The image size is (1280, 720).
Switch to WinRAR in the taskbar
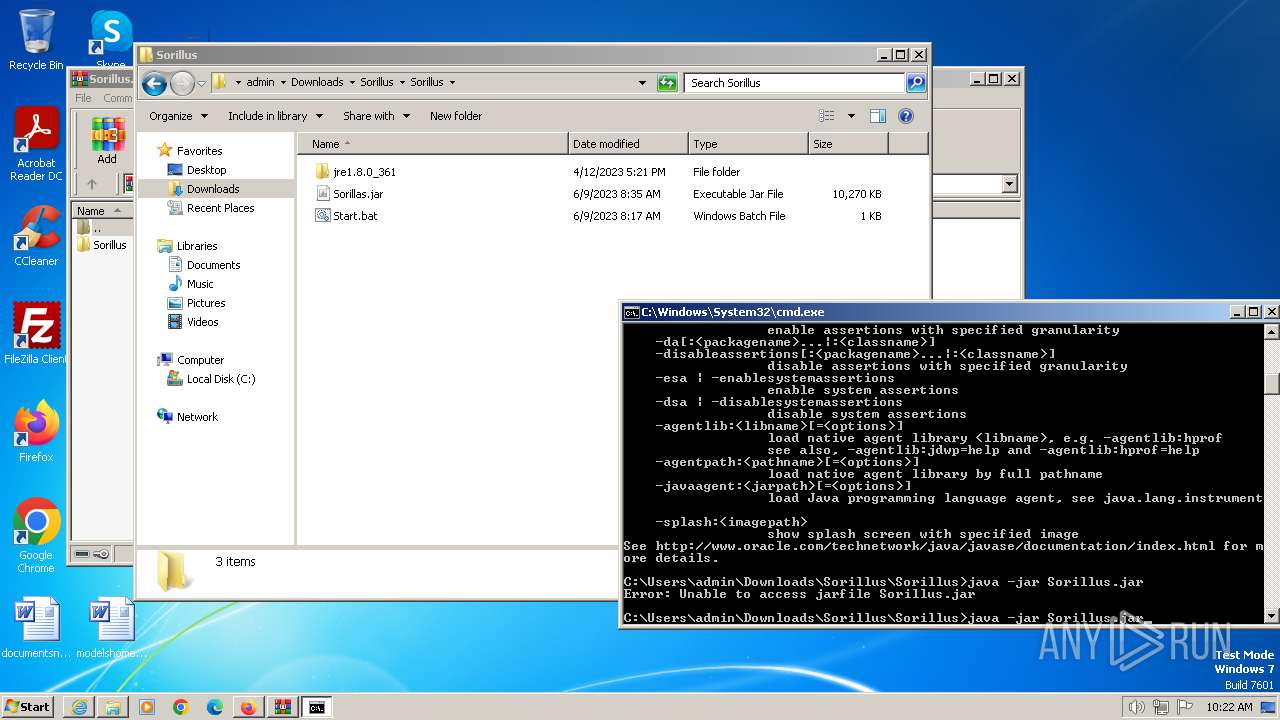282,707
